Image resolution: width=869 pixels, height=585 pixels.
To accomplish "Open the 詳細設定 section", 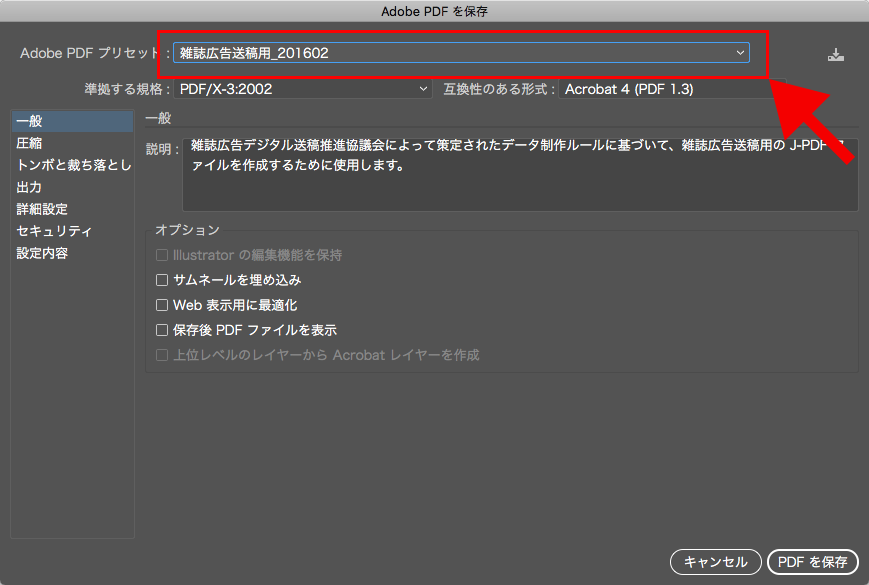I will click(72, 209).
